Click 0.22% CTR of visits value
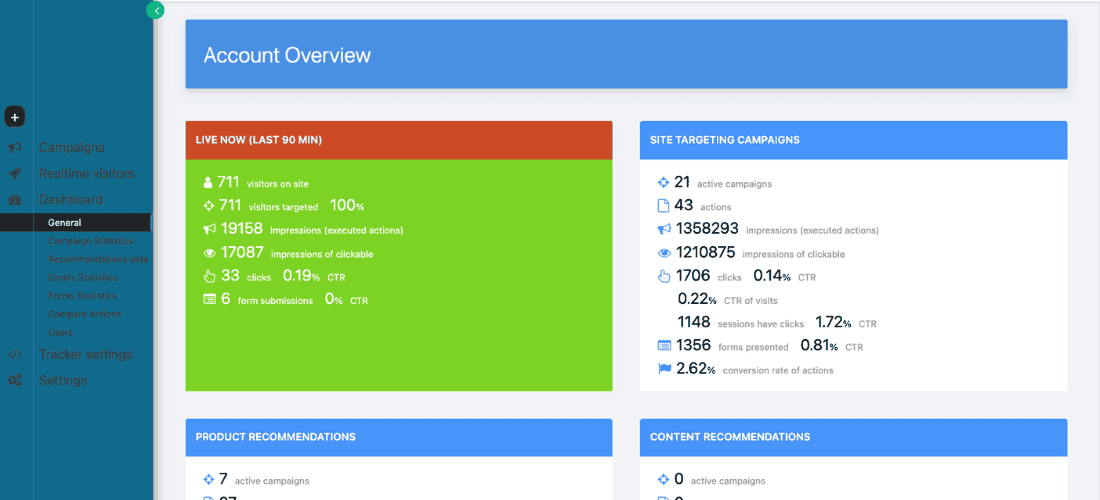The image size is (1100, 500). 697,299
